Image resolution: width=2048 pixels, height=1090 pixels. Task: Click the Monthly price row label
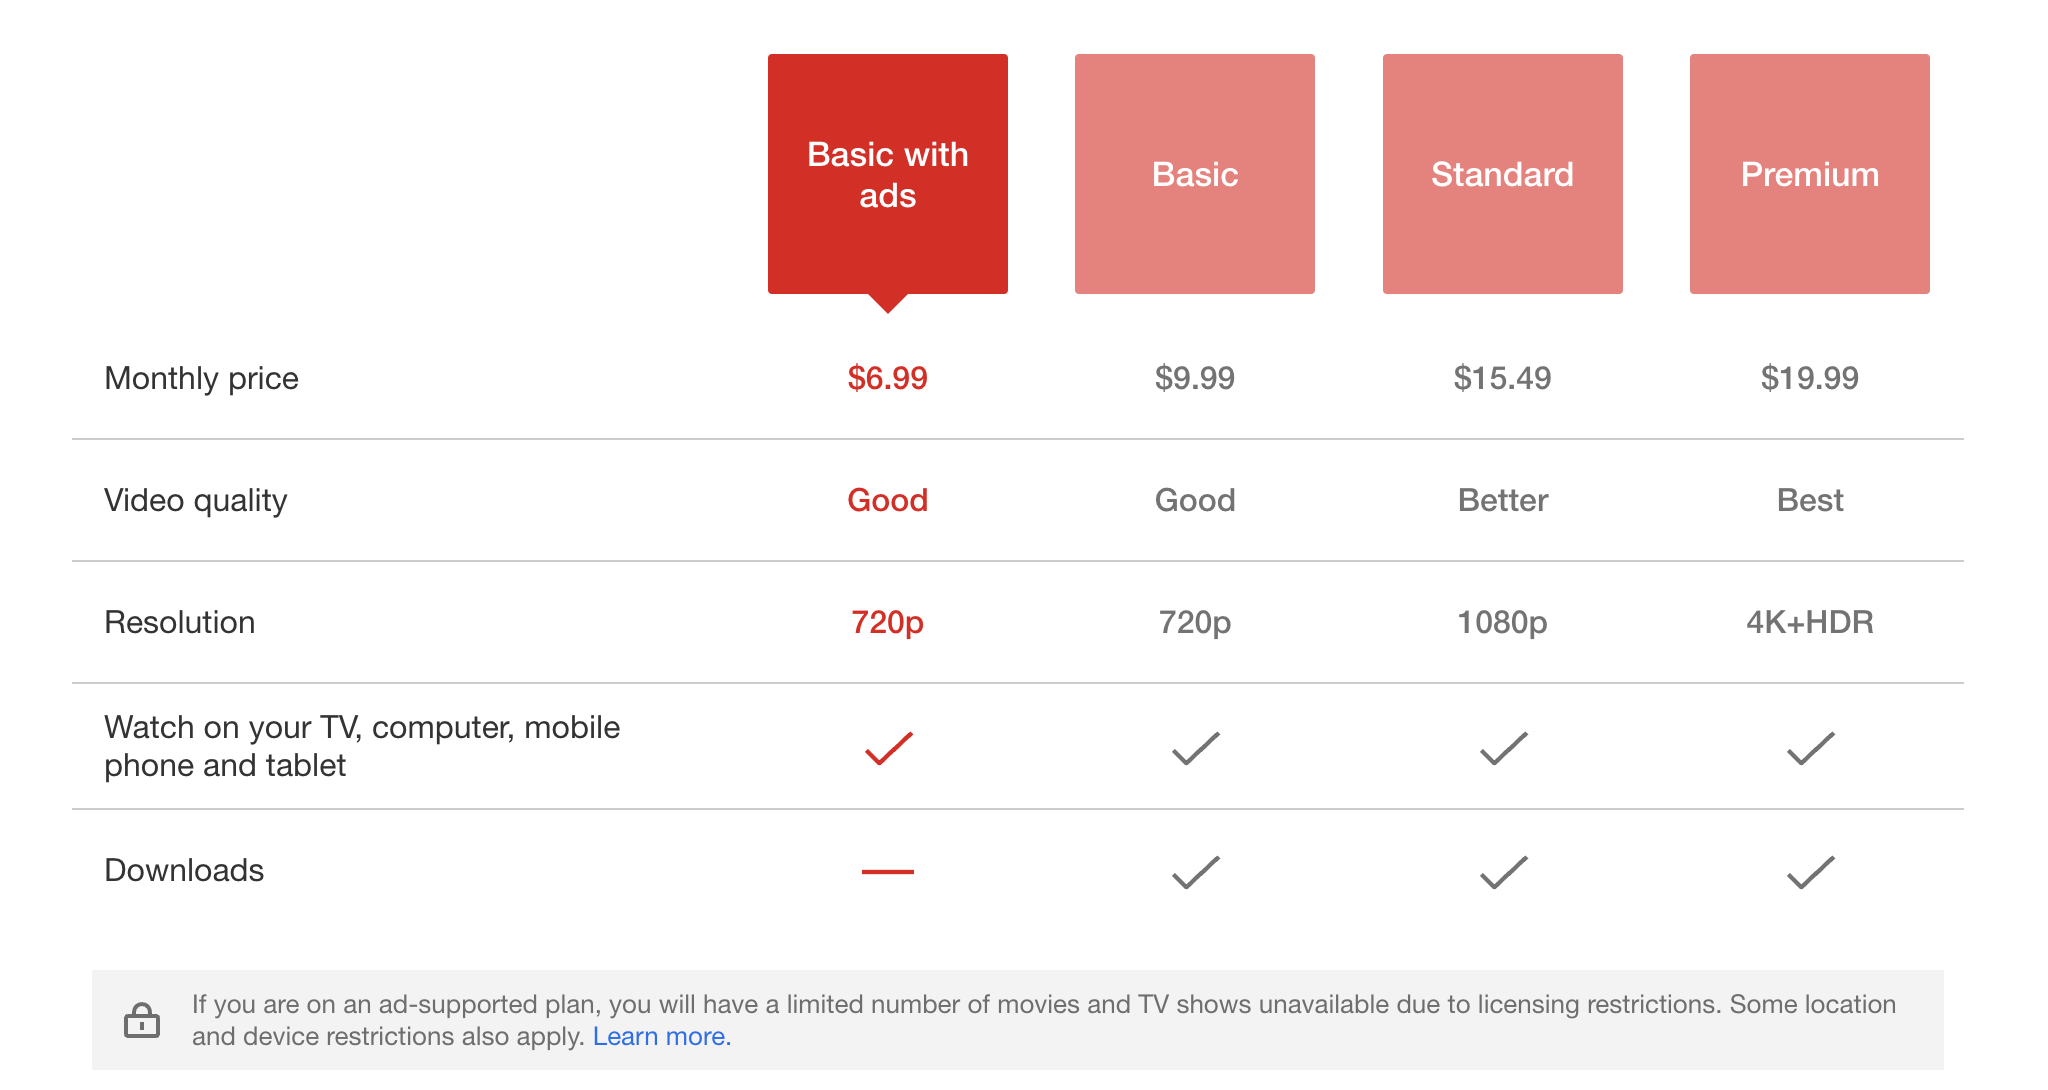(x=201, y=378)
